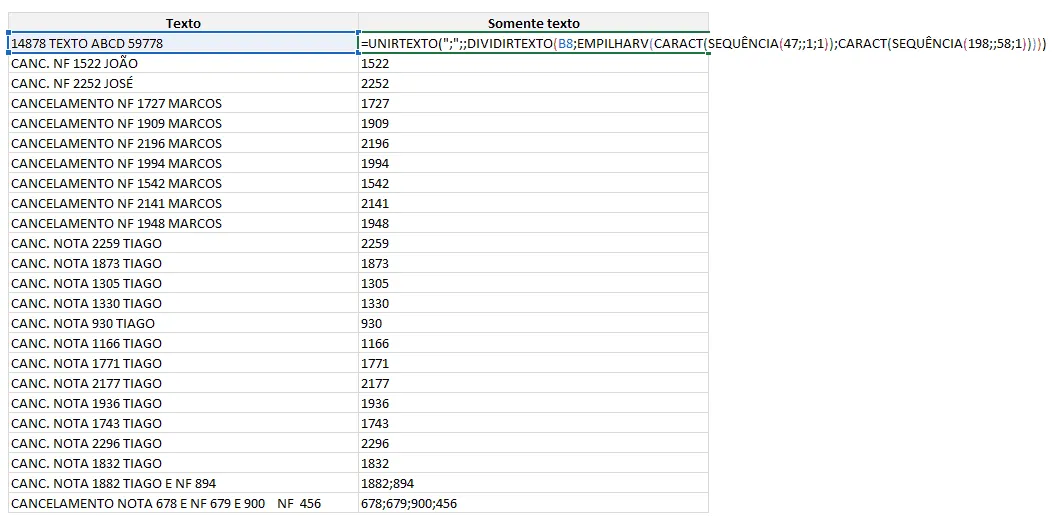The width and height of the screenshot is (1055, 516).
Task: Click result cell '1832'
Action: tap(534, 464)
